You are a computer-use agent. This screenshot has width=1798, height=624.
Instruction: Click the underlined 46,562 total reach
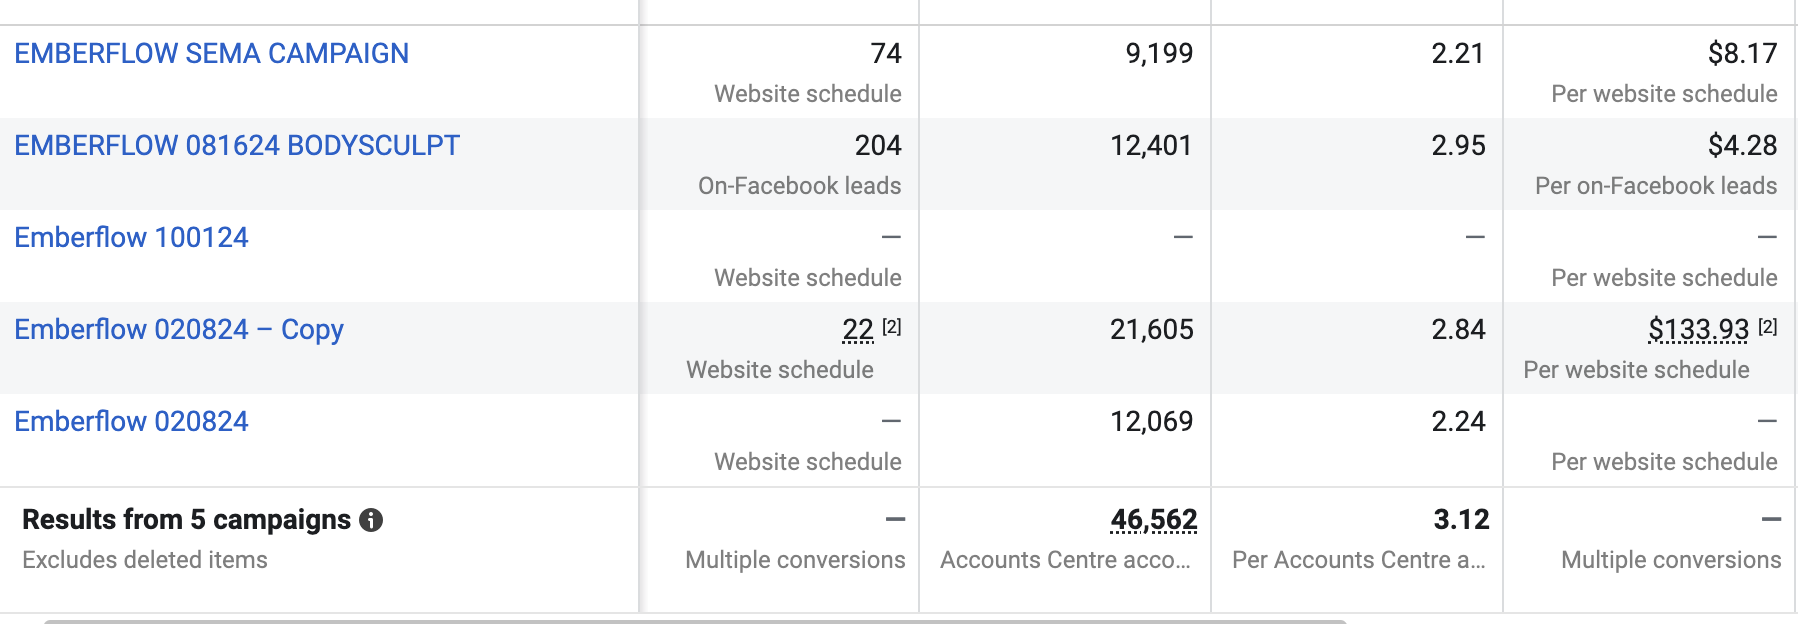(x=1153, y=520)
